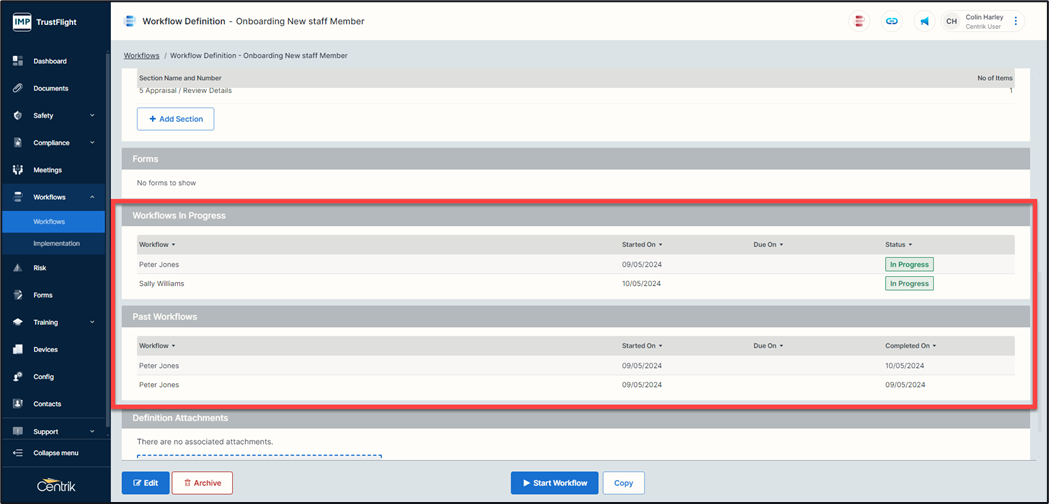Click the Workflows breadcrumb link
The width and height of the screenshot is (1049, 504).
(141, 56)
